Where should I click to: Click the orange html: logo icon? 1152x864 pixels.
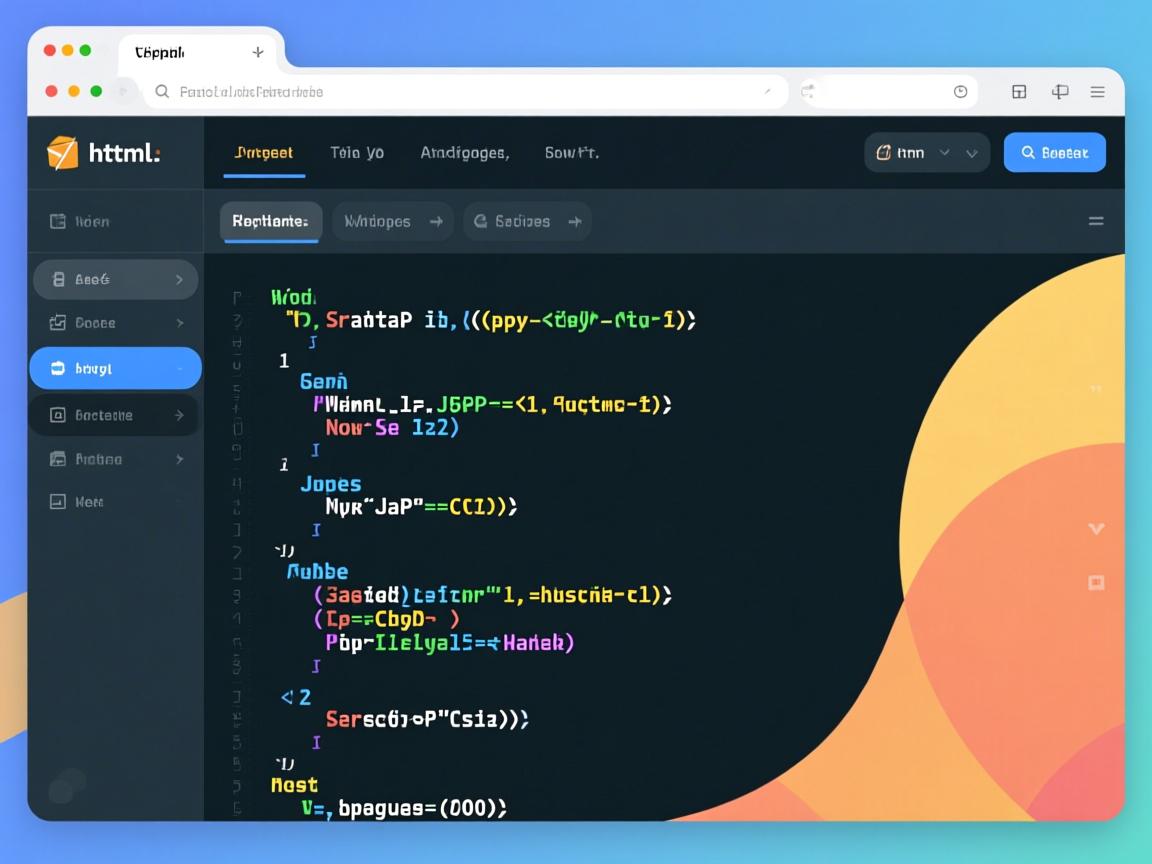click(x=62, y=153)
